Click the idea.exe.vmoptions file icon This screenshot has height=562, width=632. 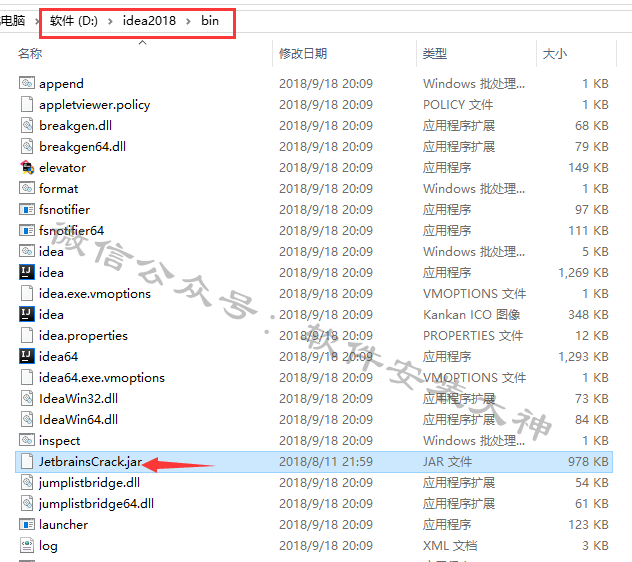pos(27,293)
